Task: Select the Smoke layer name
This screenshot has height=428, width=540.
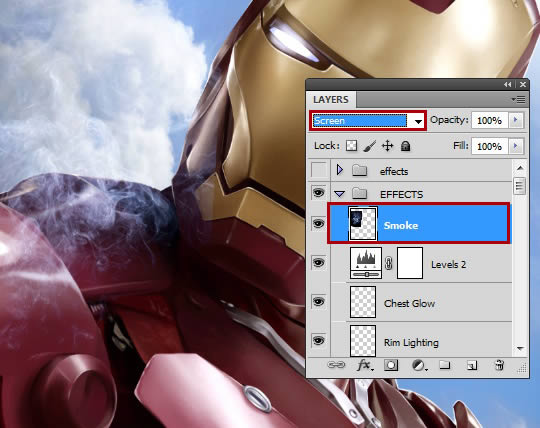Action: (401, 226)
